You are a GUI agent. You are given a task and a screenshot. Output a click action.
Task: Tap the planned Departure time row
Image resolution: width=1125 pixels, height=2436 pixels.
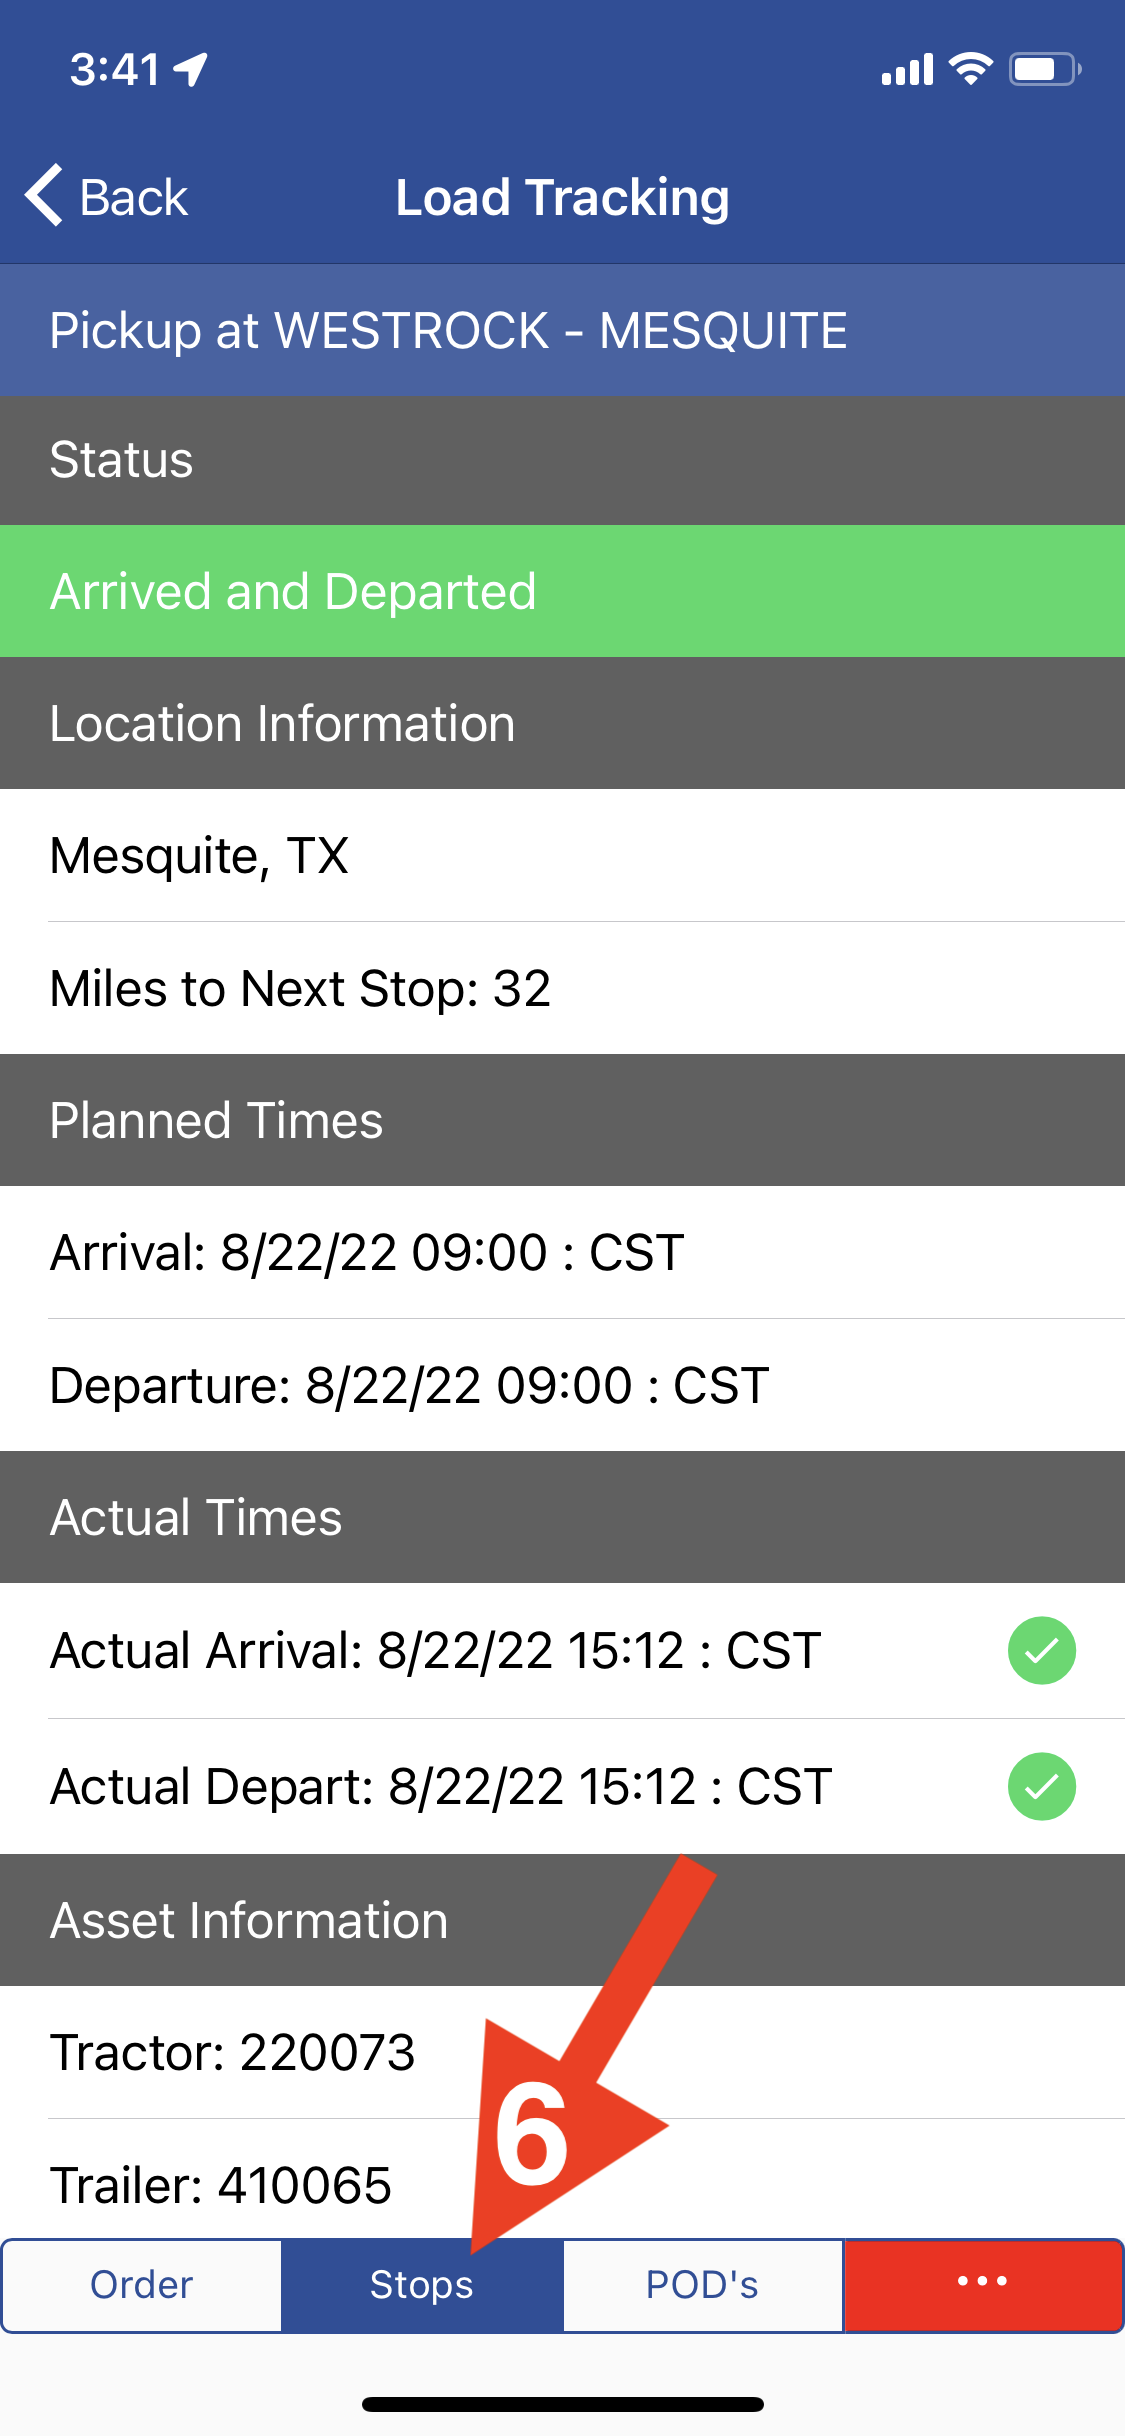(562, 1385)
